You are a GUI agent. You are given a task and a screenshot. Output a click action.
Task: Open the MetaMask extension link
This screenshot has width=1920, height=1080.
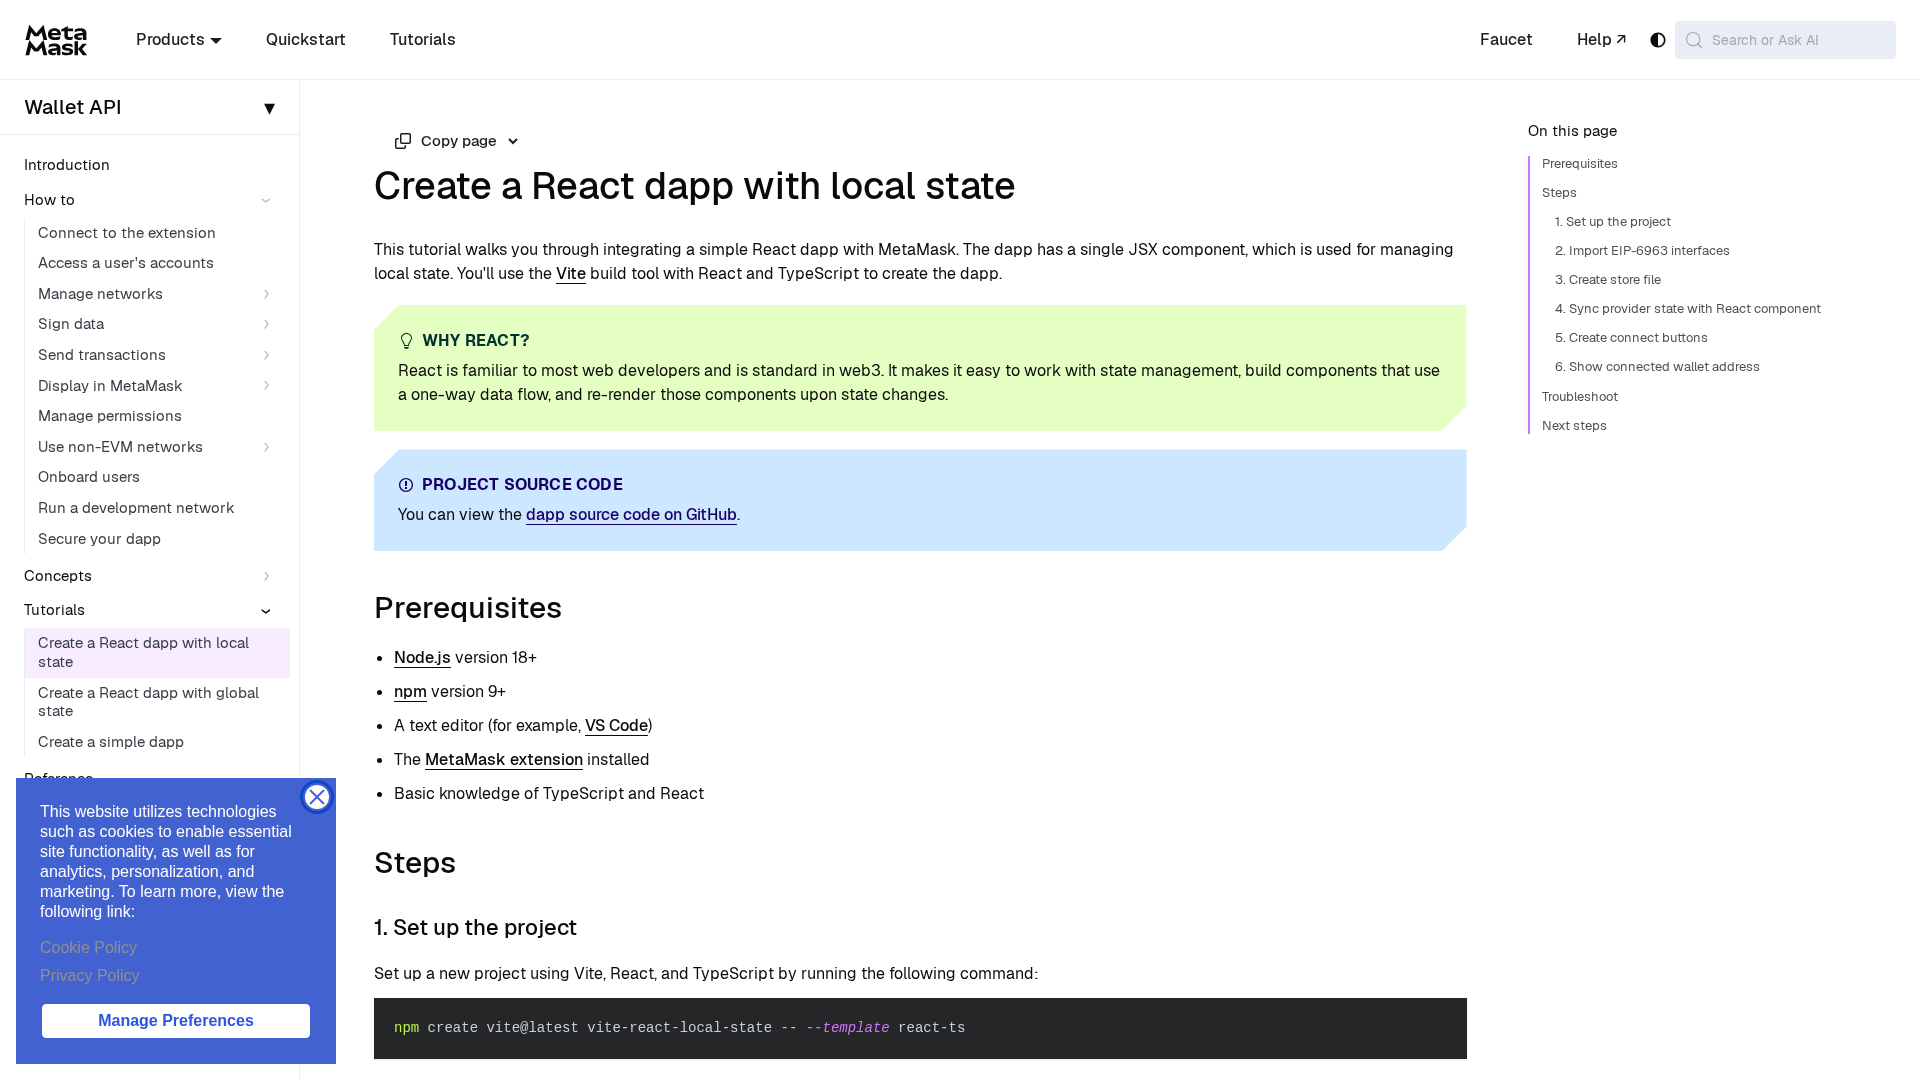click(504, 760)
